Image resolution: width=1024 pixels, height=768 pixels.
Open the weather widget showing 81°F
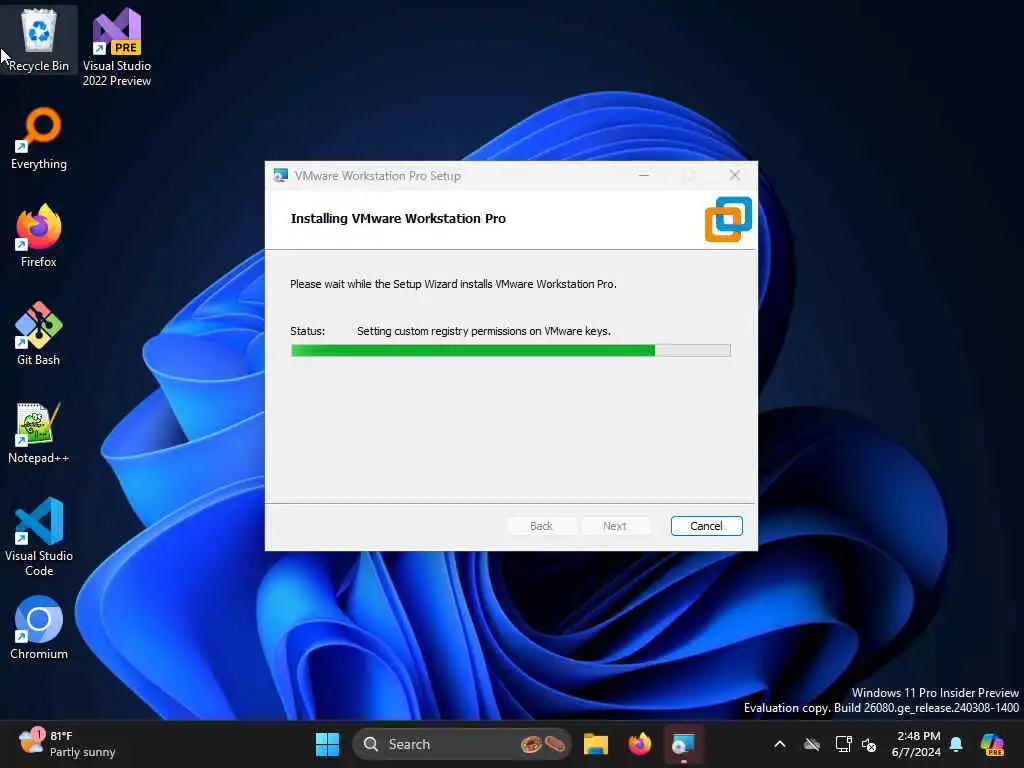pyautogui.click(x=67, y=744)
